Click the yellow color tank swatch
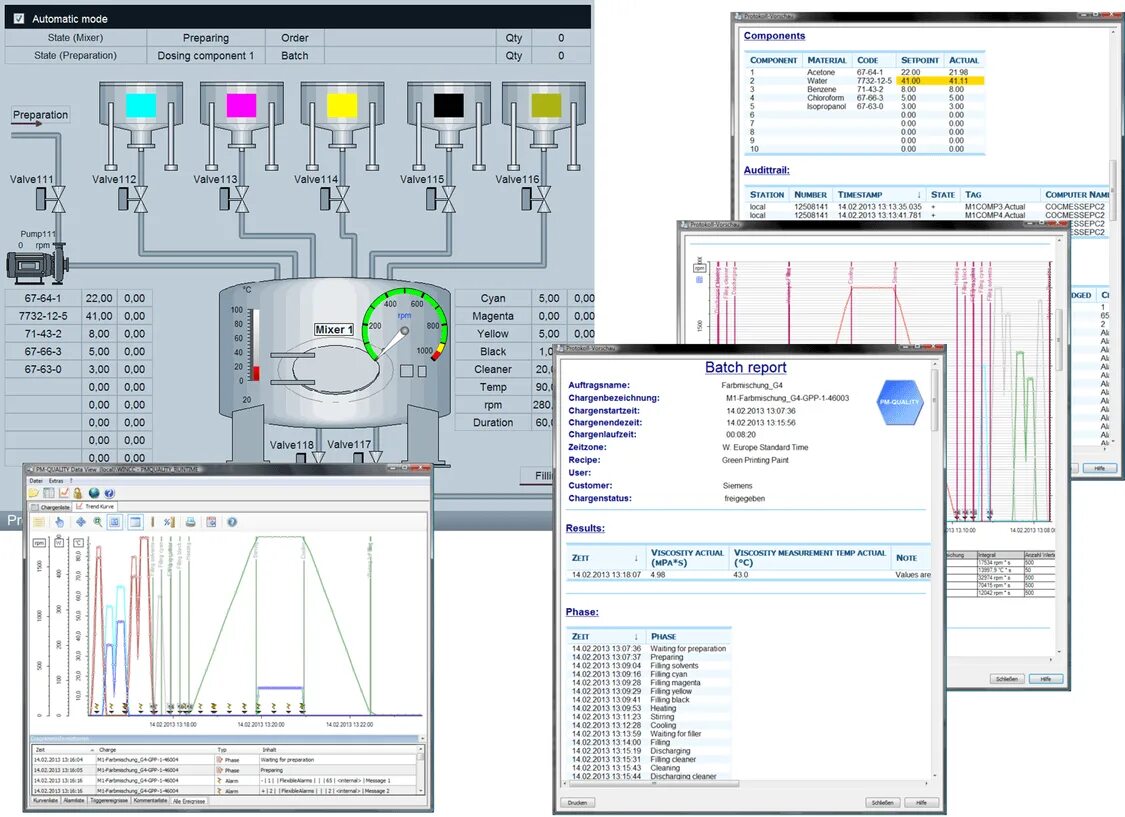1125x817 pixels. 342,105
